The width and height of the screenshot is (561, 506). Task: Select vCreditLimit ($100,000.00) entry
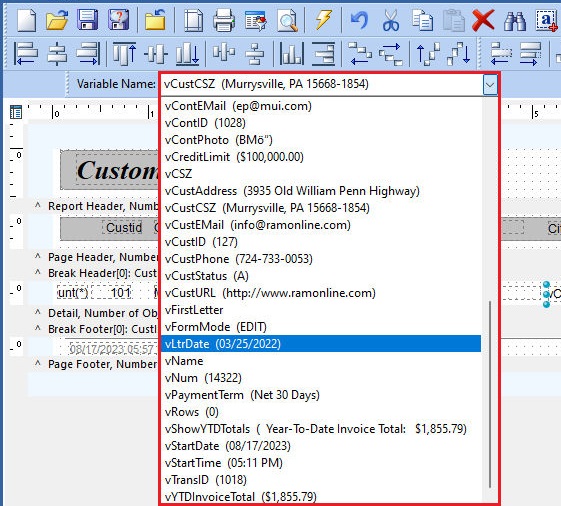[x=321, y=157]
